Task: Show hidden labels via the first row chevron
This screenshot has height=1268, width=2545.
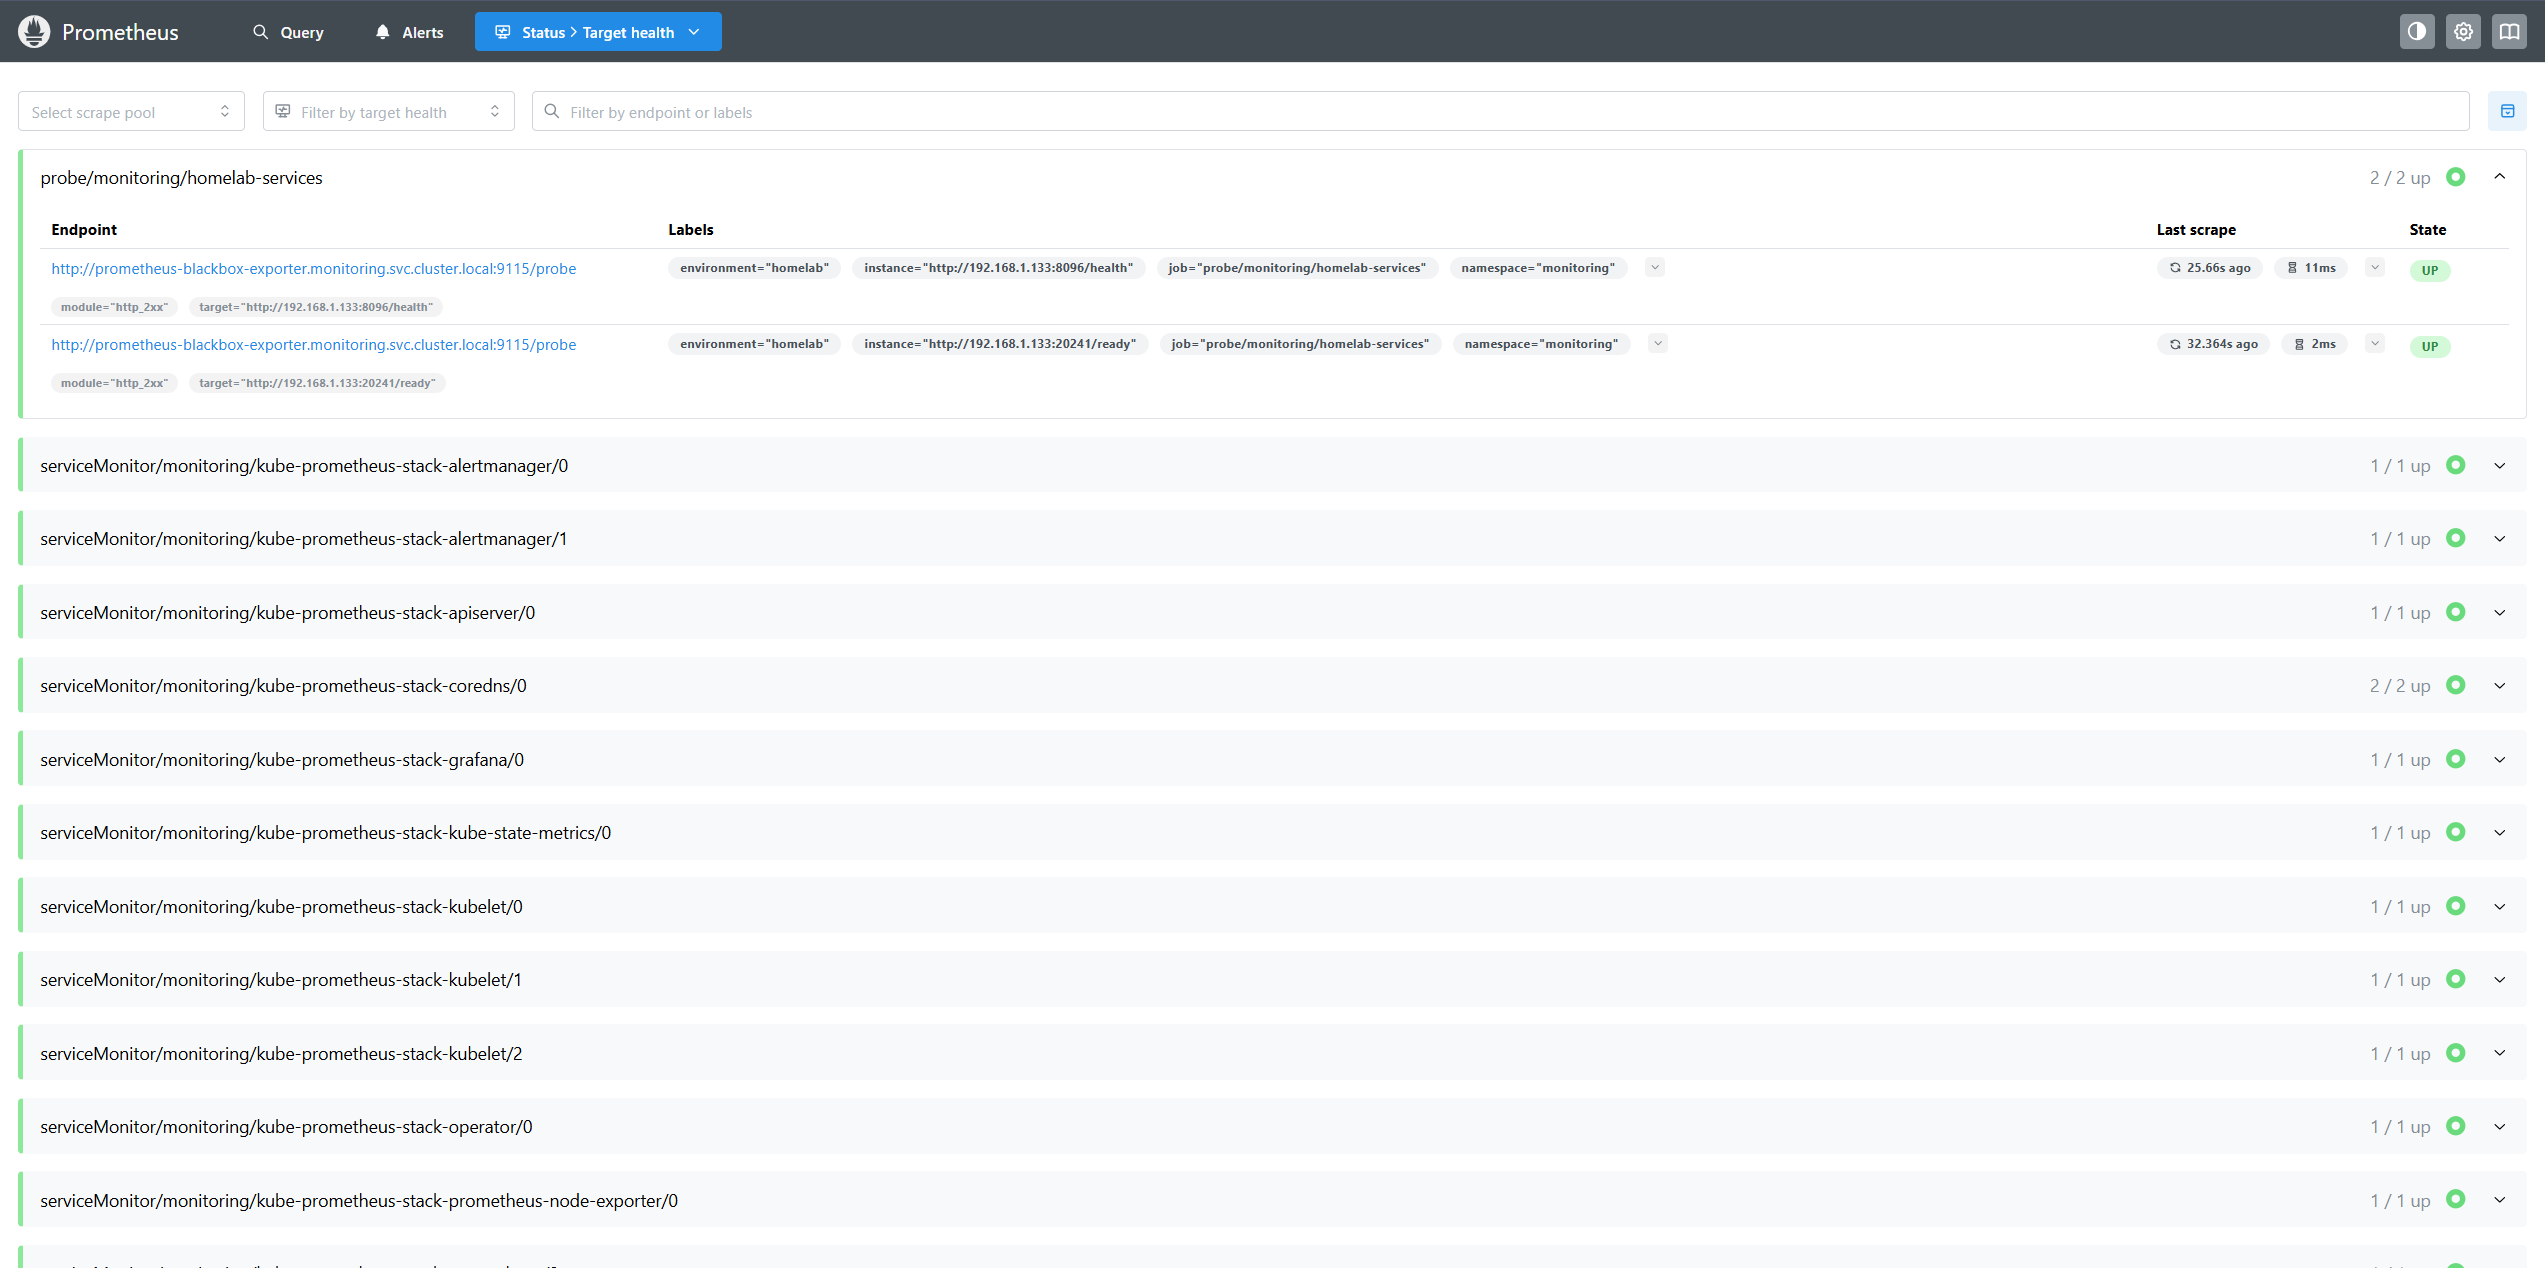Action: point(1655,267)
